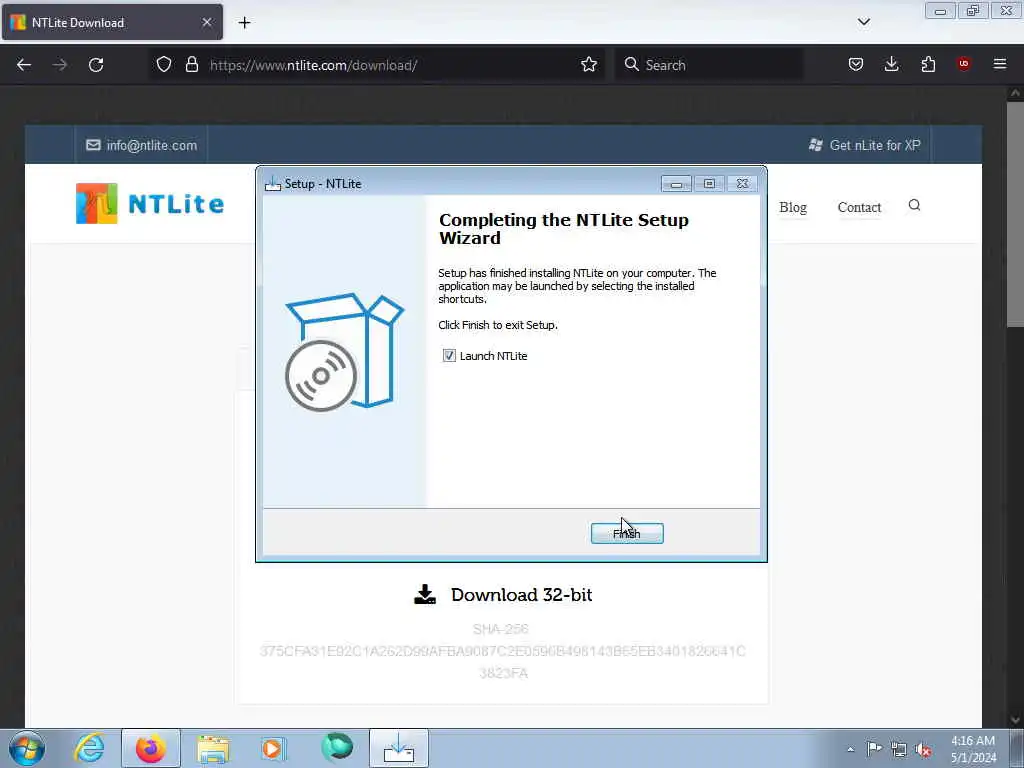Click the download icon beside Download 32-bit
The image size is (1024, 768).
pos(425,594)
